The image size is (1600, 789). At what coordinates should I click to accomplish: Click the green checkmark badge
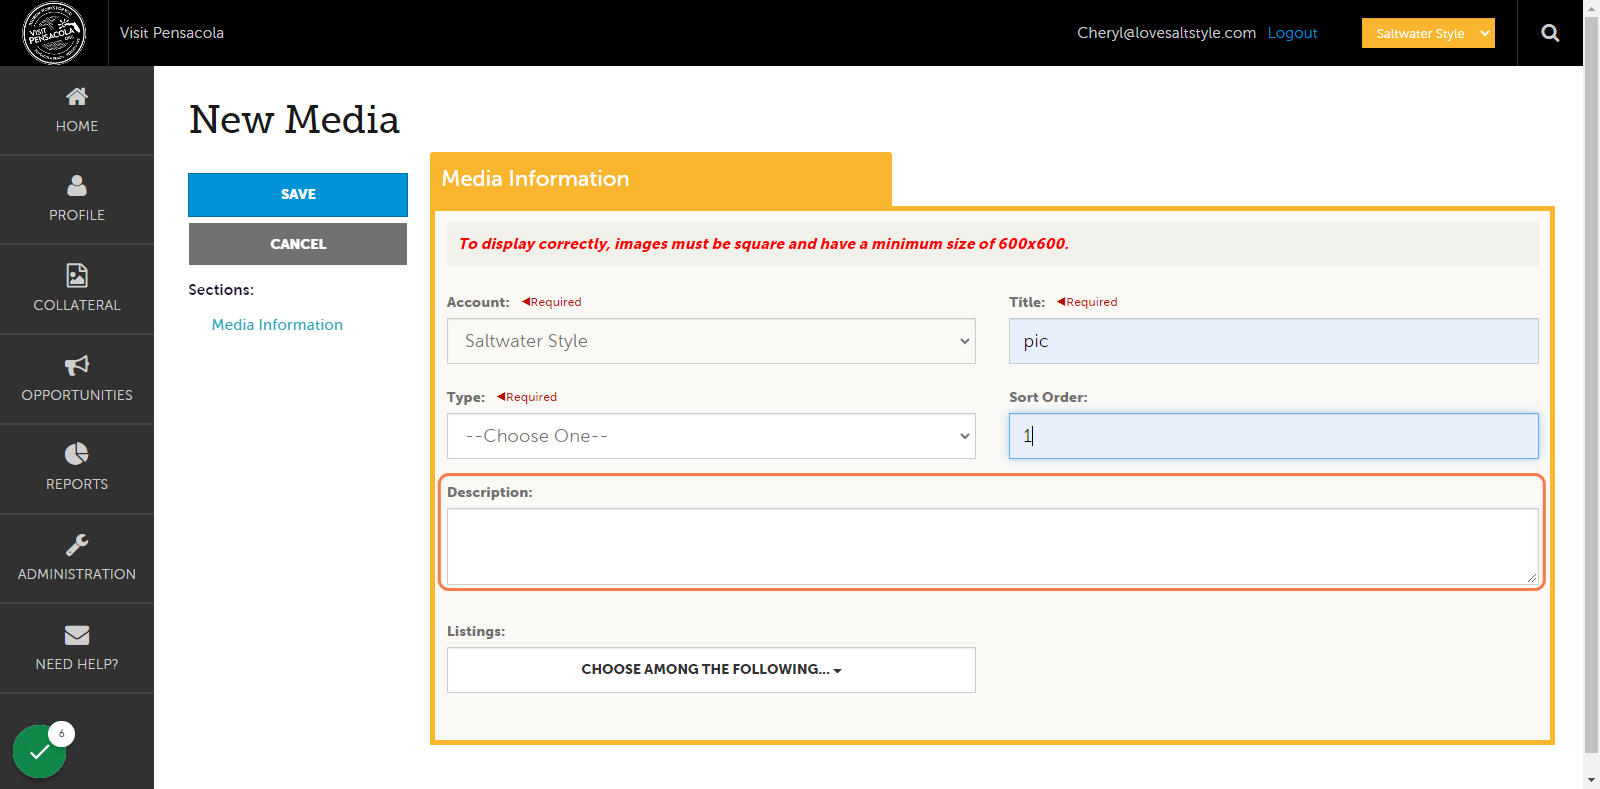[40, 751]
